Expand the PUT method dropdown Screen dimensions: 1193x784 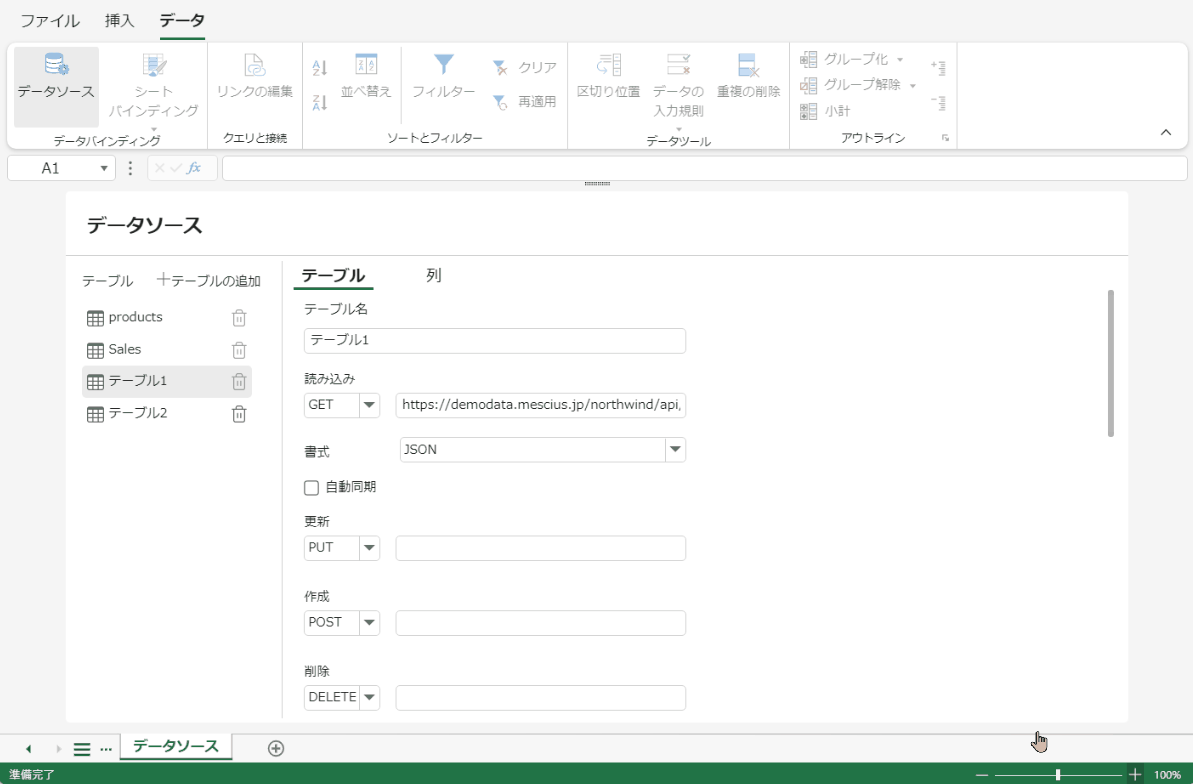pos(371,547)
